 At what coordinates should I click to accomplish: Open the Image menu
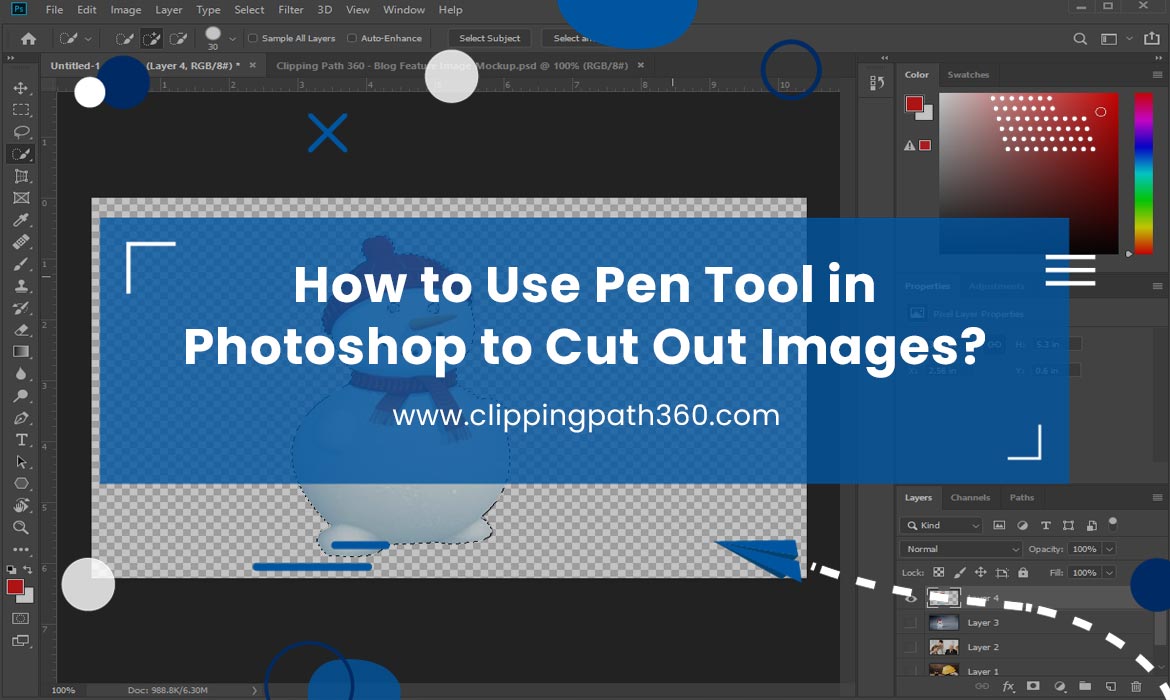click(125, 10)
